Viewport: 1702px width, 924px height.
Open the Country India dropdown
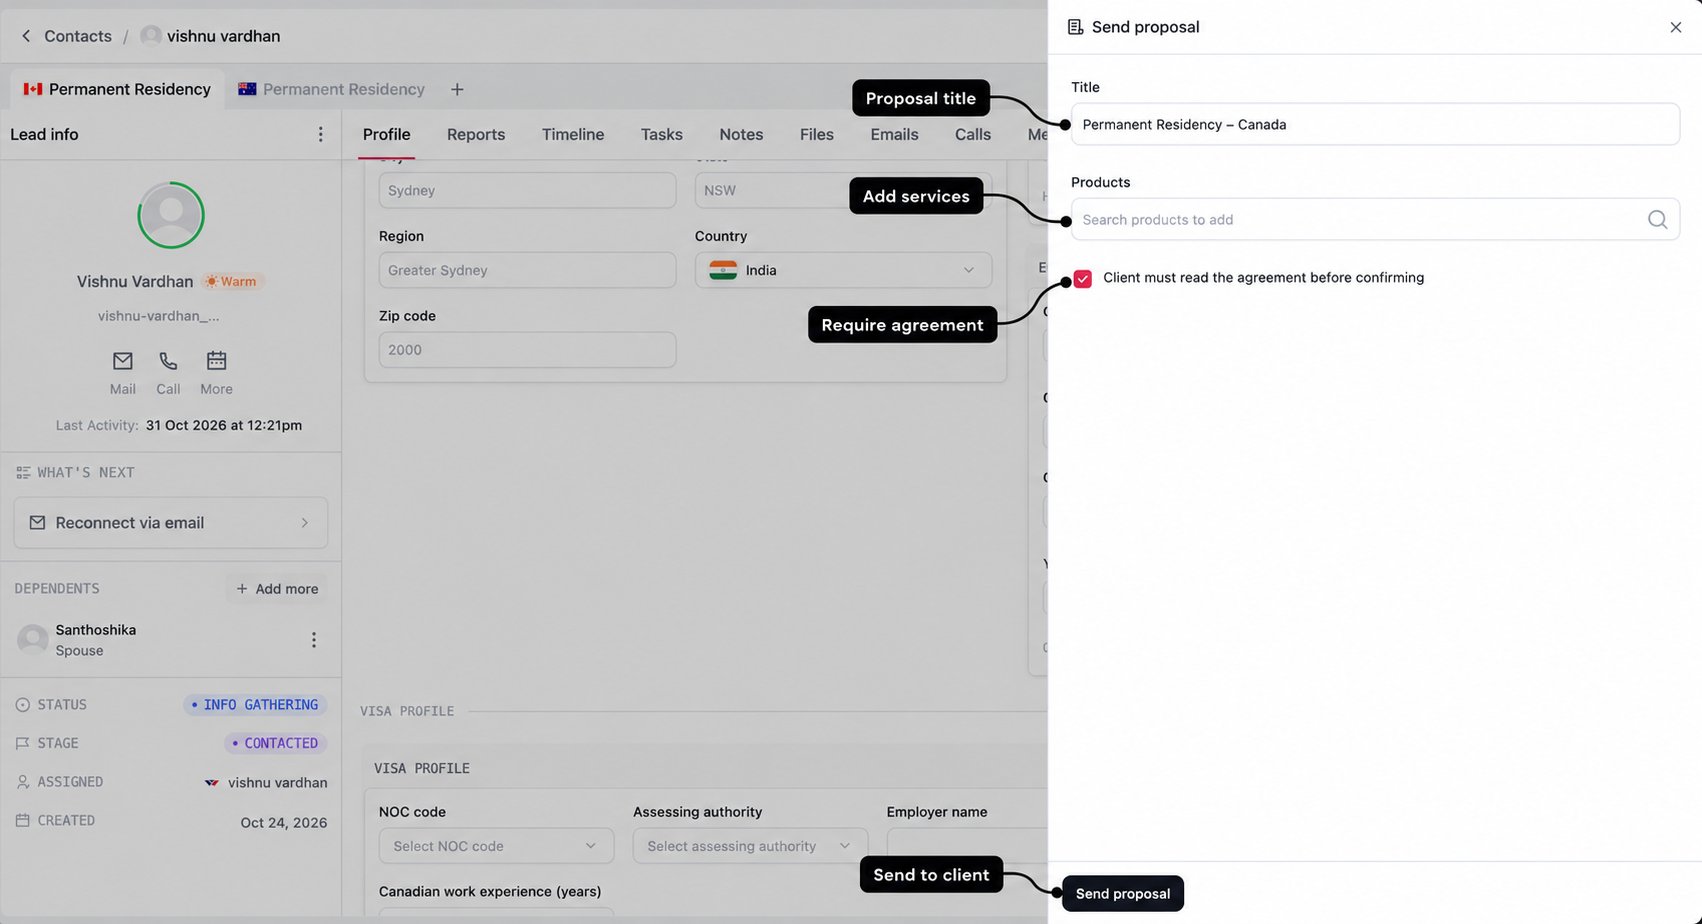[x=843, y=270]
